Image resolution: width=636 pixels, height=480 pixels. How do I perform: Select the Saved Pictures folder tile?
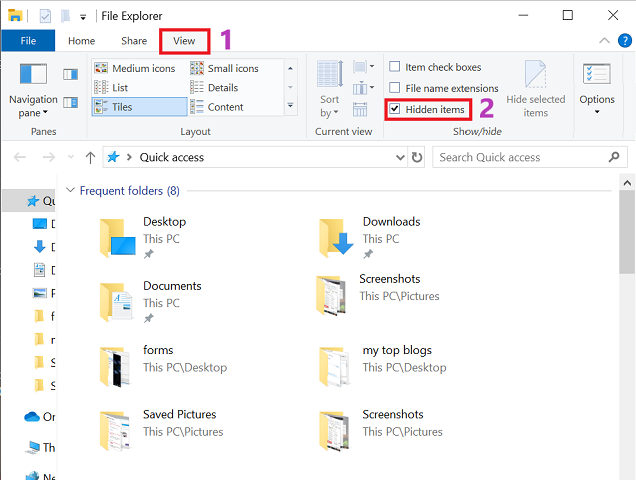[161, 430]
